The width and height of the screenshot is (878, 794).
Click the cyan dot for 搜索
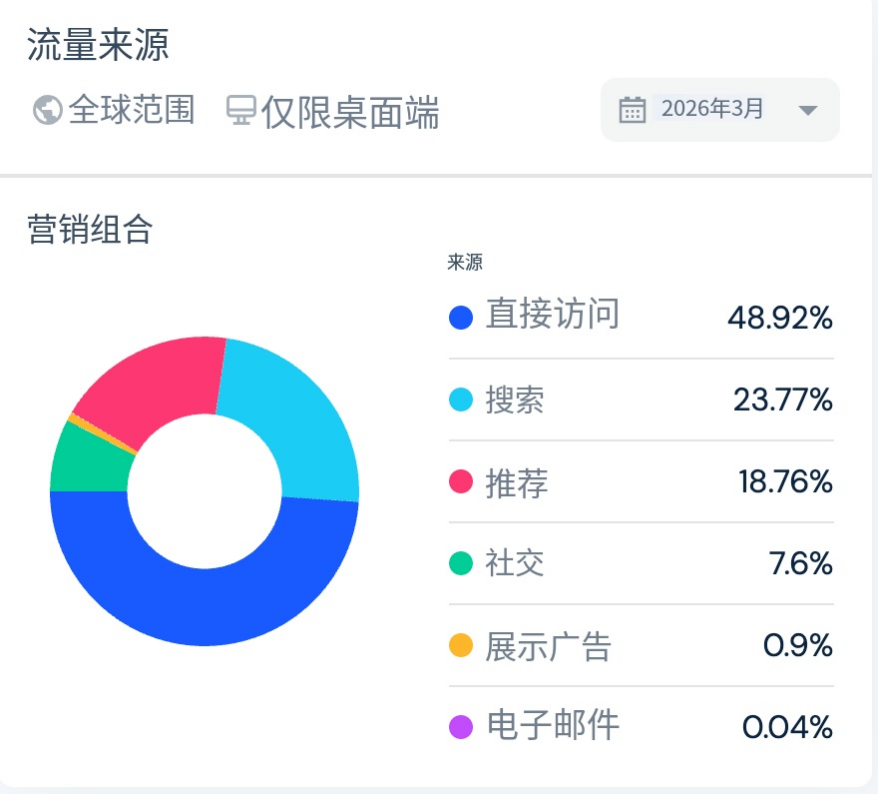[461, 400]
